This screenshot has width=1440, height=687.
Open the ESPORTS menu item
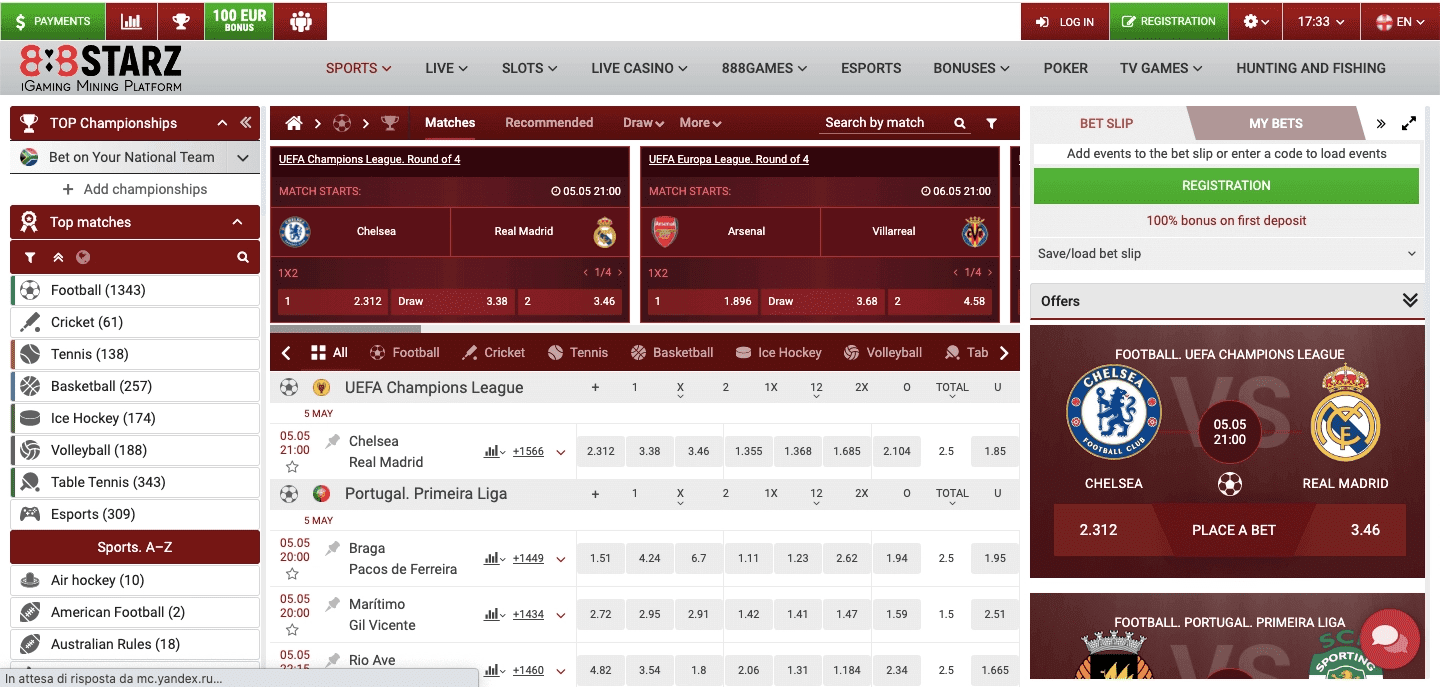tap(871, 68)
